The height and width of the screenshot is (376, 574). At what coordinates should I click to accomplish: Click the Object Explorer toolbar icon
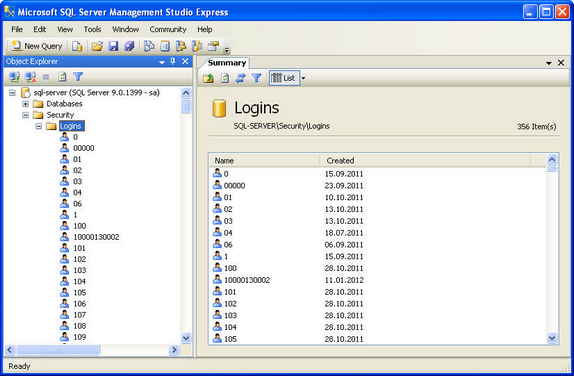coord(181,46)
